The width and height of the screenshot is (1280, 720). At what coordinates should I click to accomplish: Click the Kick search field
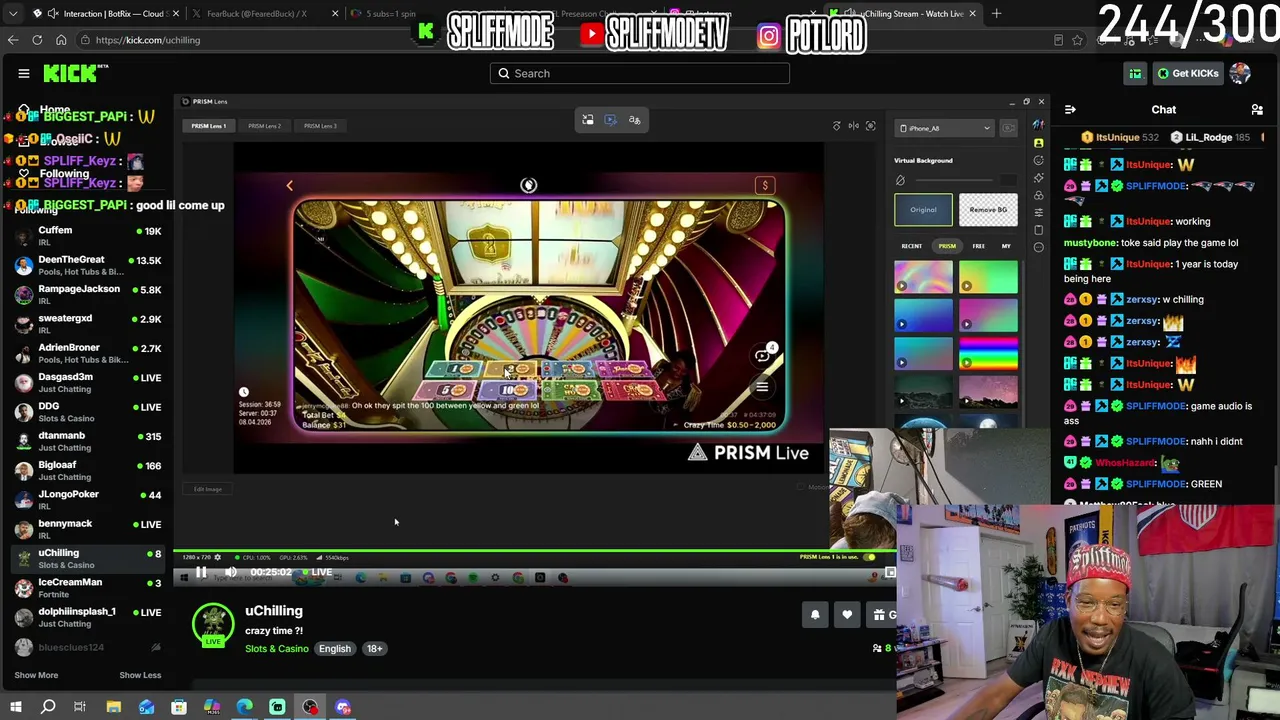[x=640, y=73]
